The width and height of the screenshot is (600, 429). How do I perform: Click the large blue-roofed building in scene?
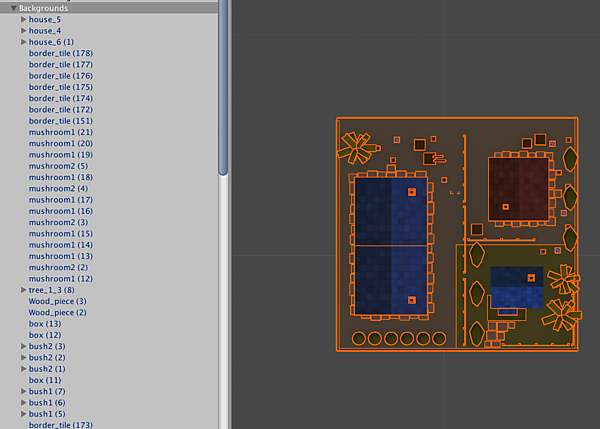tap(390, 245)
